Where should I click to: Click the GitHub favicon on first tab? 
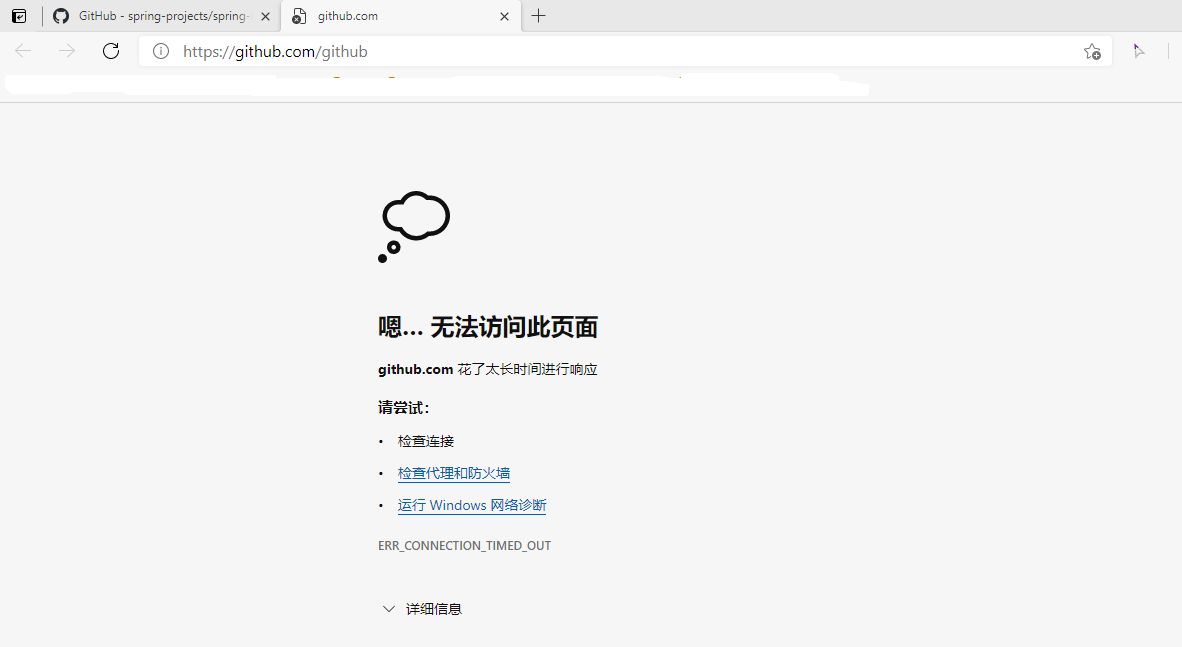click(61, 16)
